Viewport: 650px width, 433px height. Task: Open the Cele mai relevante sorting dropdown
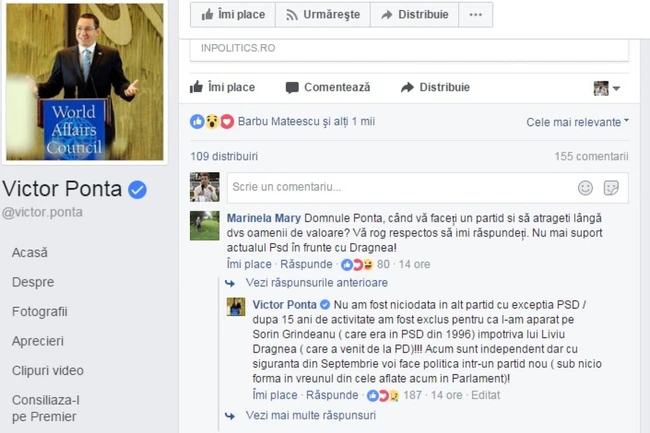click(x=577, y=122)
